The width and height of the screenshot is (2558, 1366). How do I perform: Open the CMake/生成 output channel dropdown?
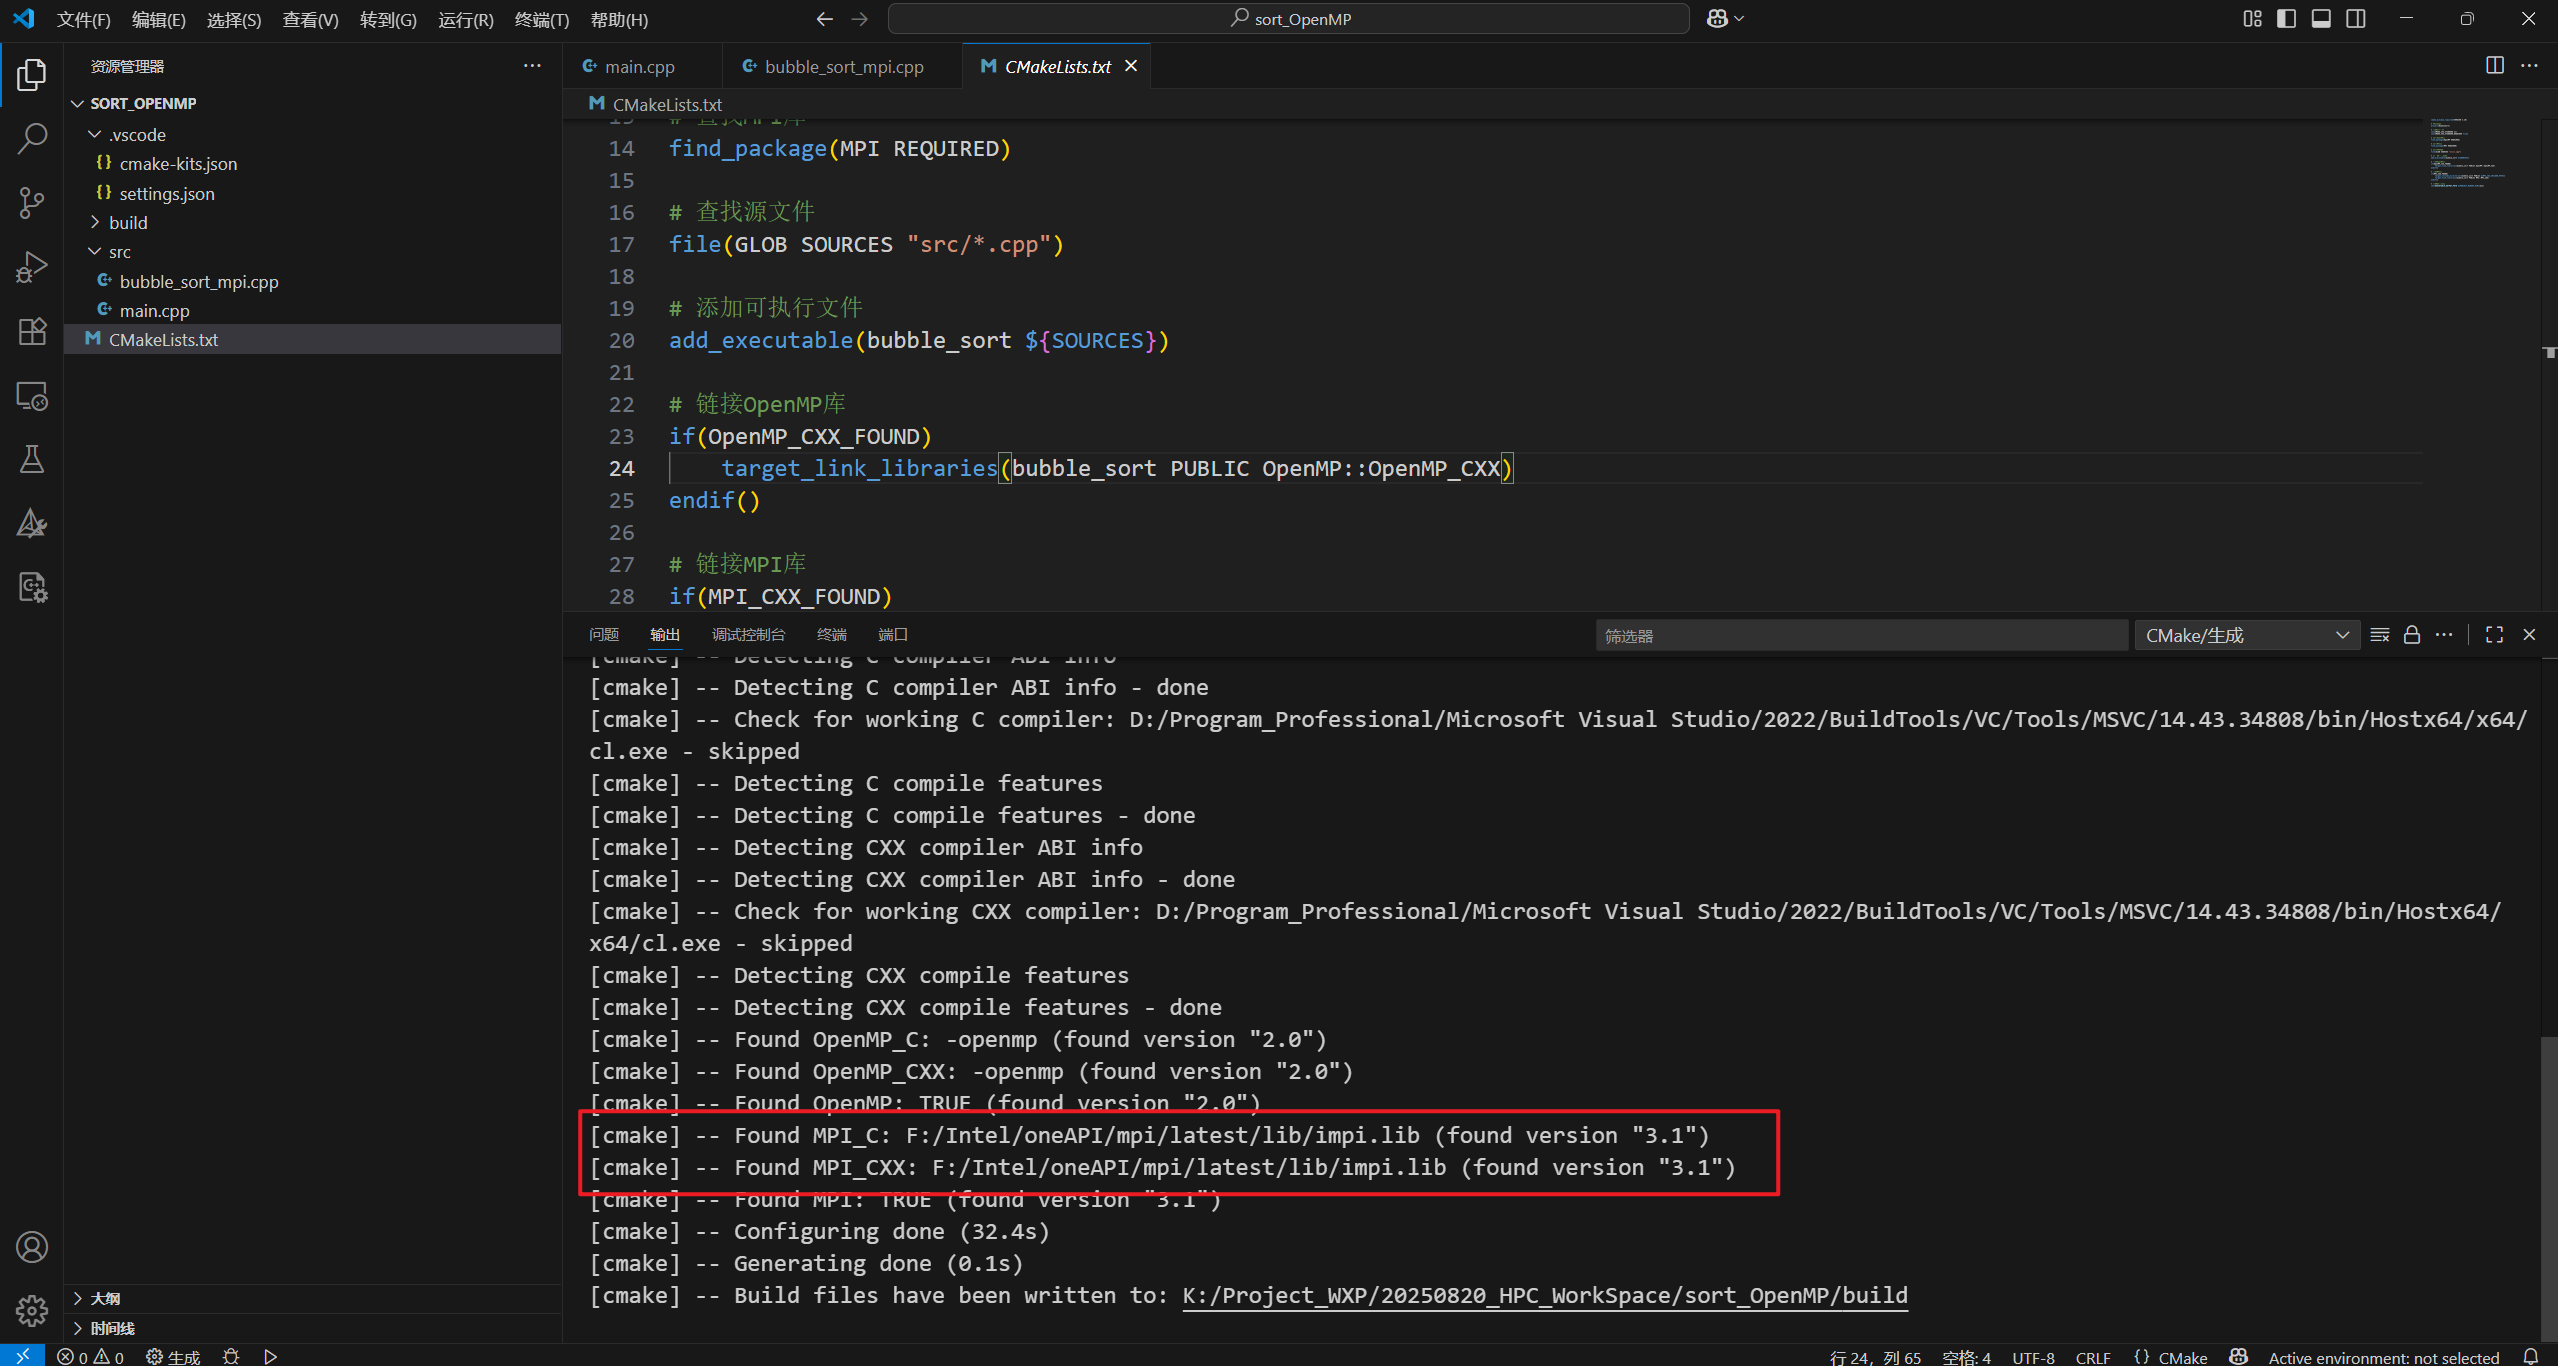click(2246, 634)
